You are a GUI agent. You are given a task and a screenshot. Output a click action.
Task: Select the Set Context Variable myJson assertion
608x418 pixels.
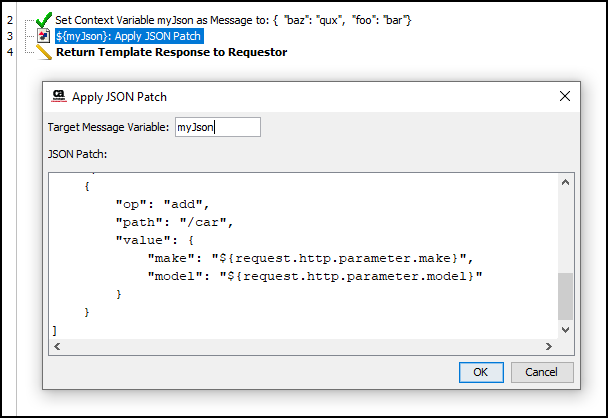233,20
